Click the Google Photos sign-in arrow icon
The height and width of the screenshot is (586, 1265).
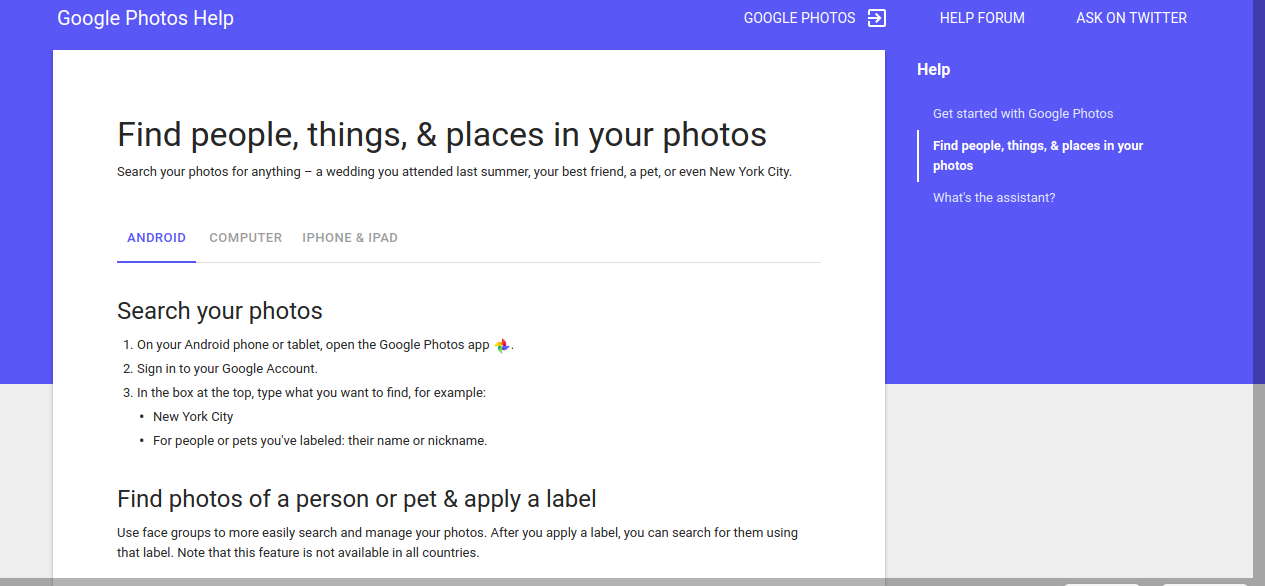(x=877, y=18)
